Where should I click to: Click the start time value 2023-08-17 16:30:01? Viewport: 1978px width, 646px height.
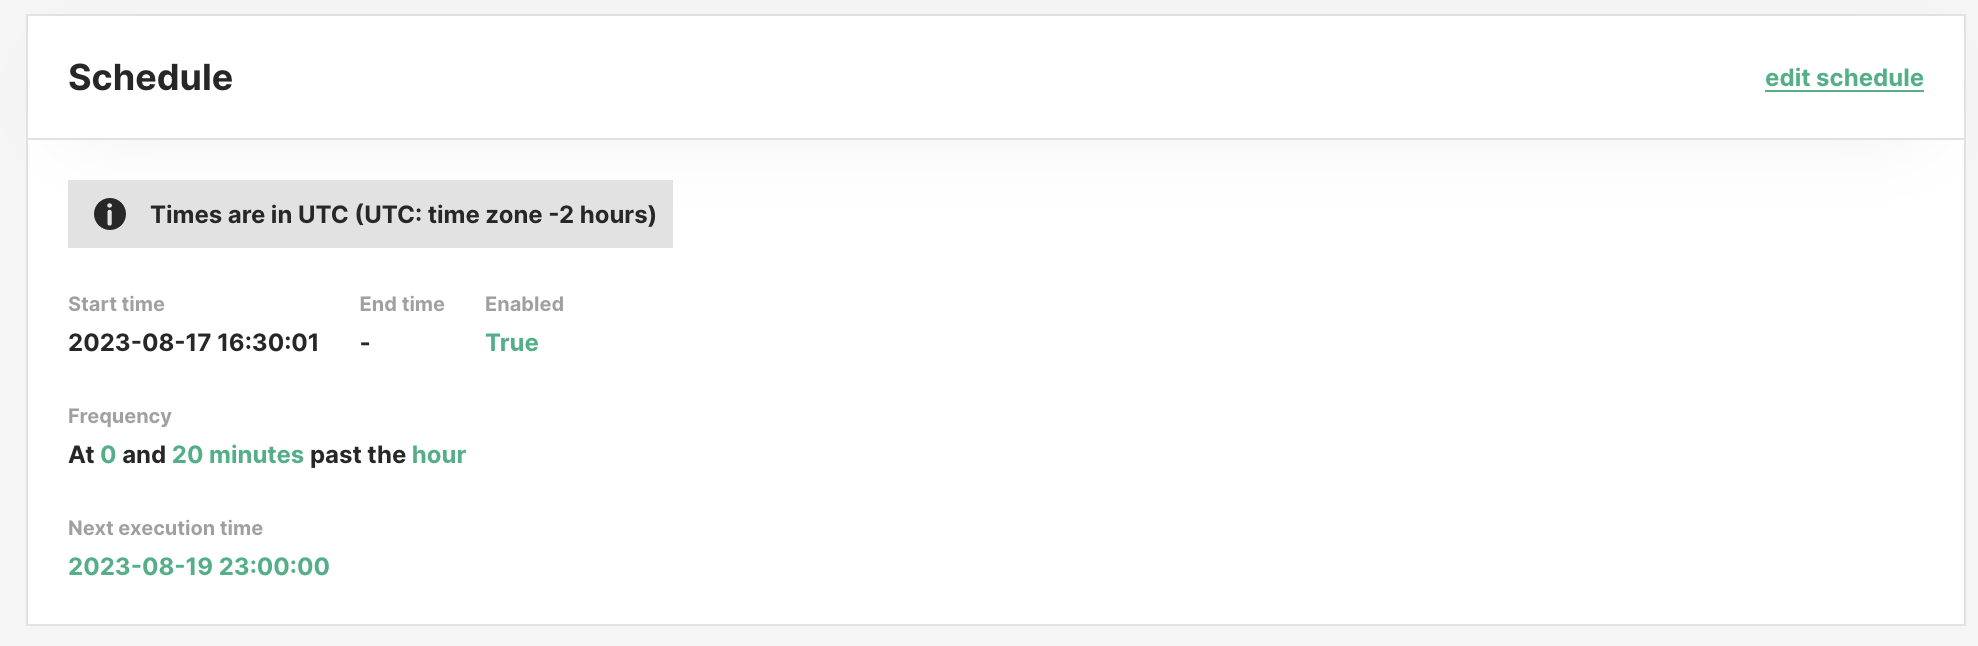coord(193,343)
